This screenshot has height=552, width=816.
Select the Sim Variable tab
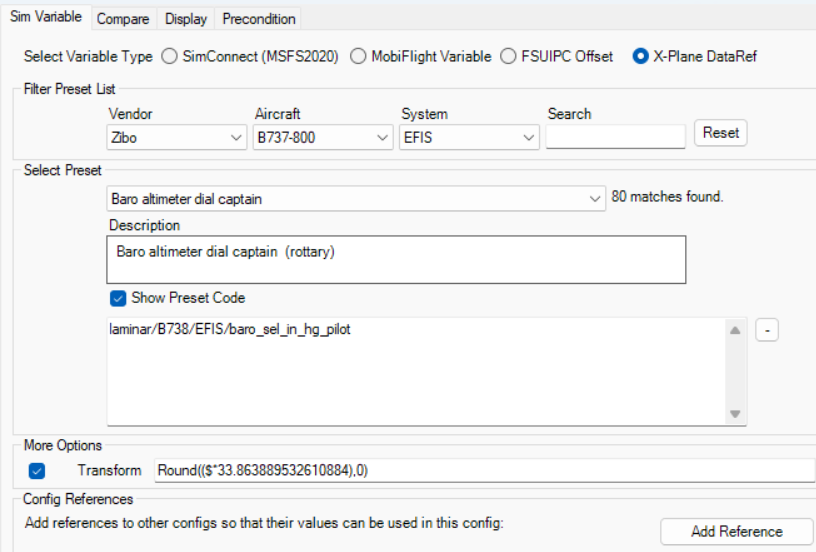click(x=46, y=17)
